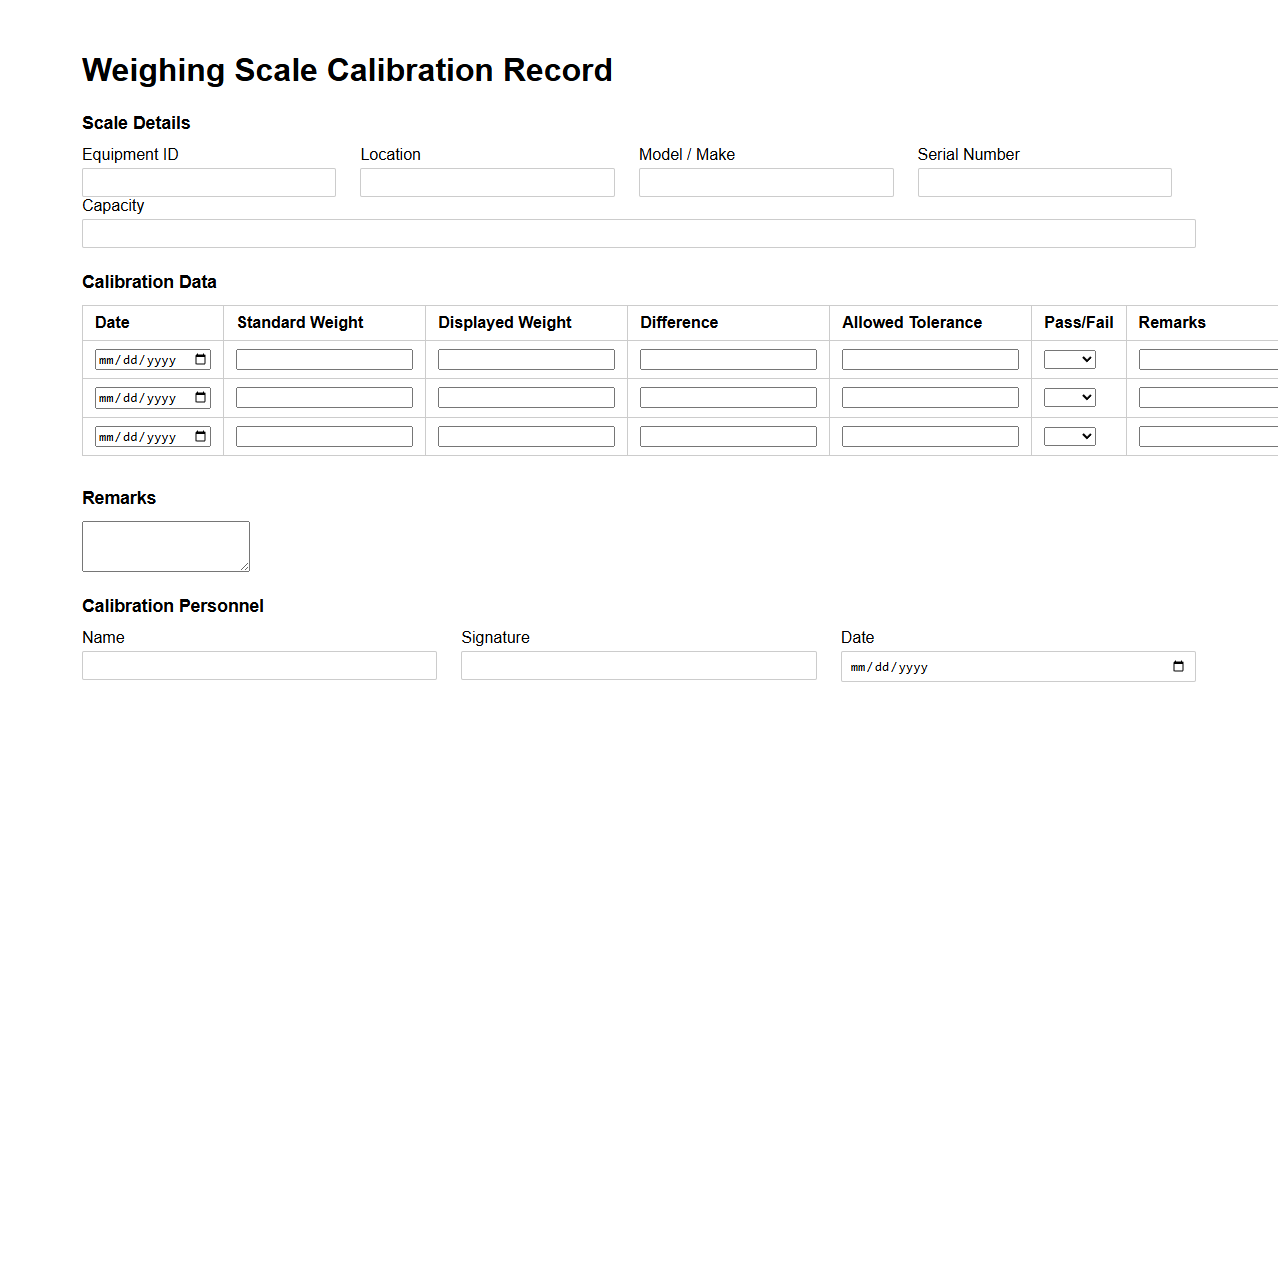Viewport: 1278px width, 1285px height.
Task: Focus the Serial Number input field
Action: tap(1044, 182)
